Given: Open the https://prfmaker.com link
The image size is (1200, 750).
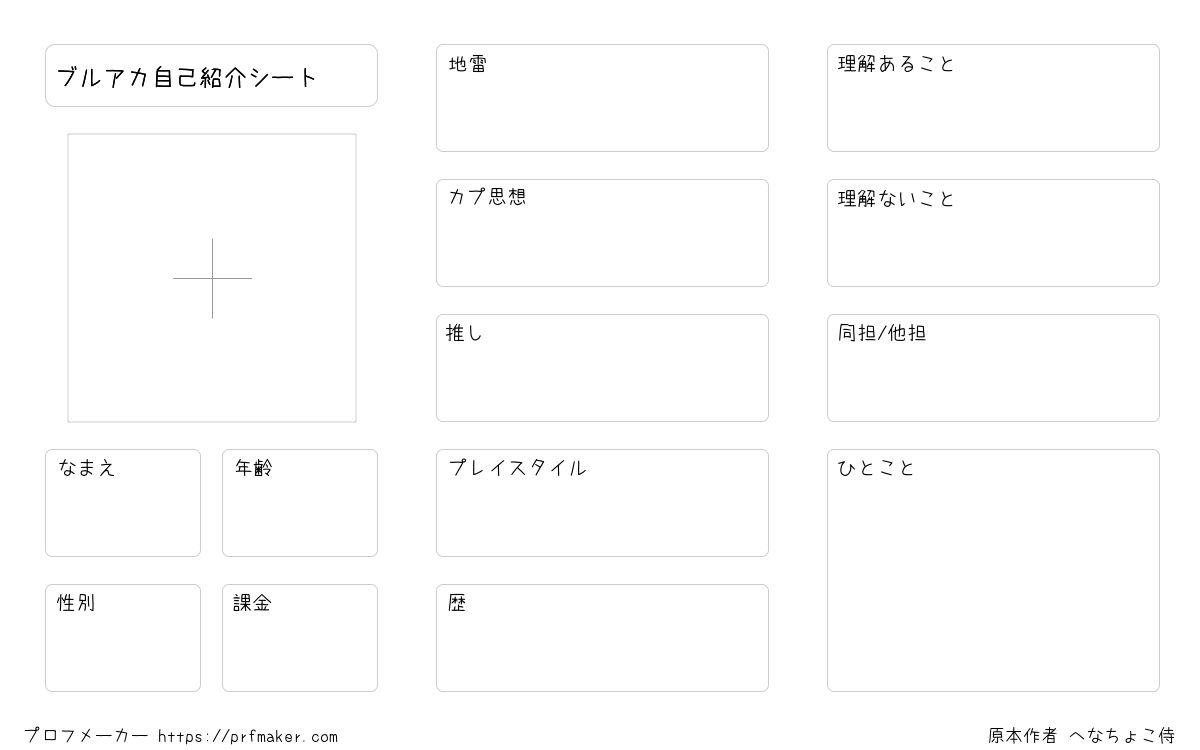Looking at the screenshot, I should click(x=248, y=737).
